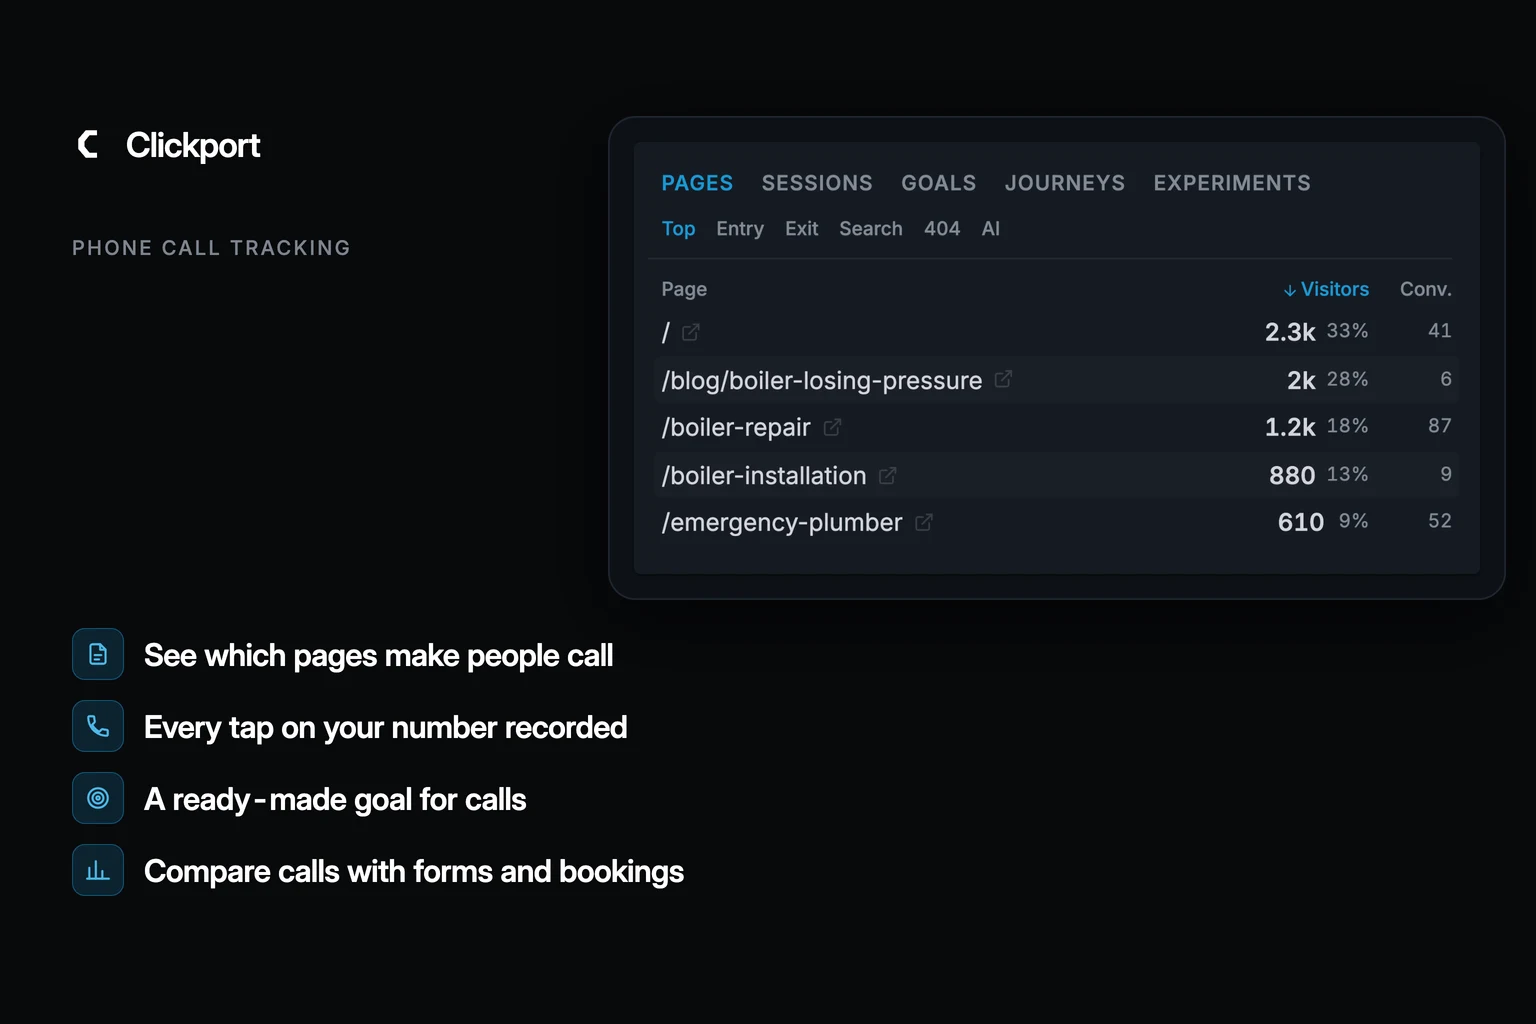Click the 'Every tap on your number recorded' text
The image size is (1536, 1024).
(385, 728)
